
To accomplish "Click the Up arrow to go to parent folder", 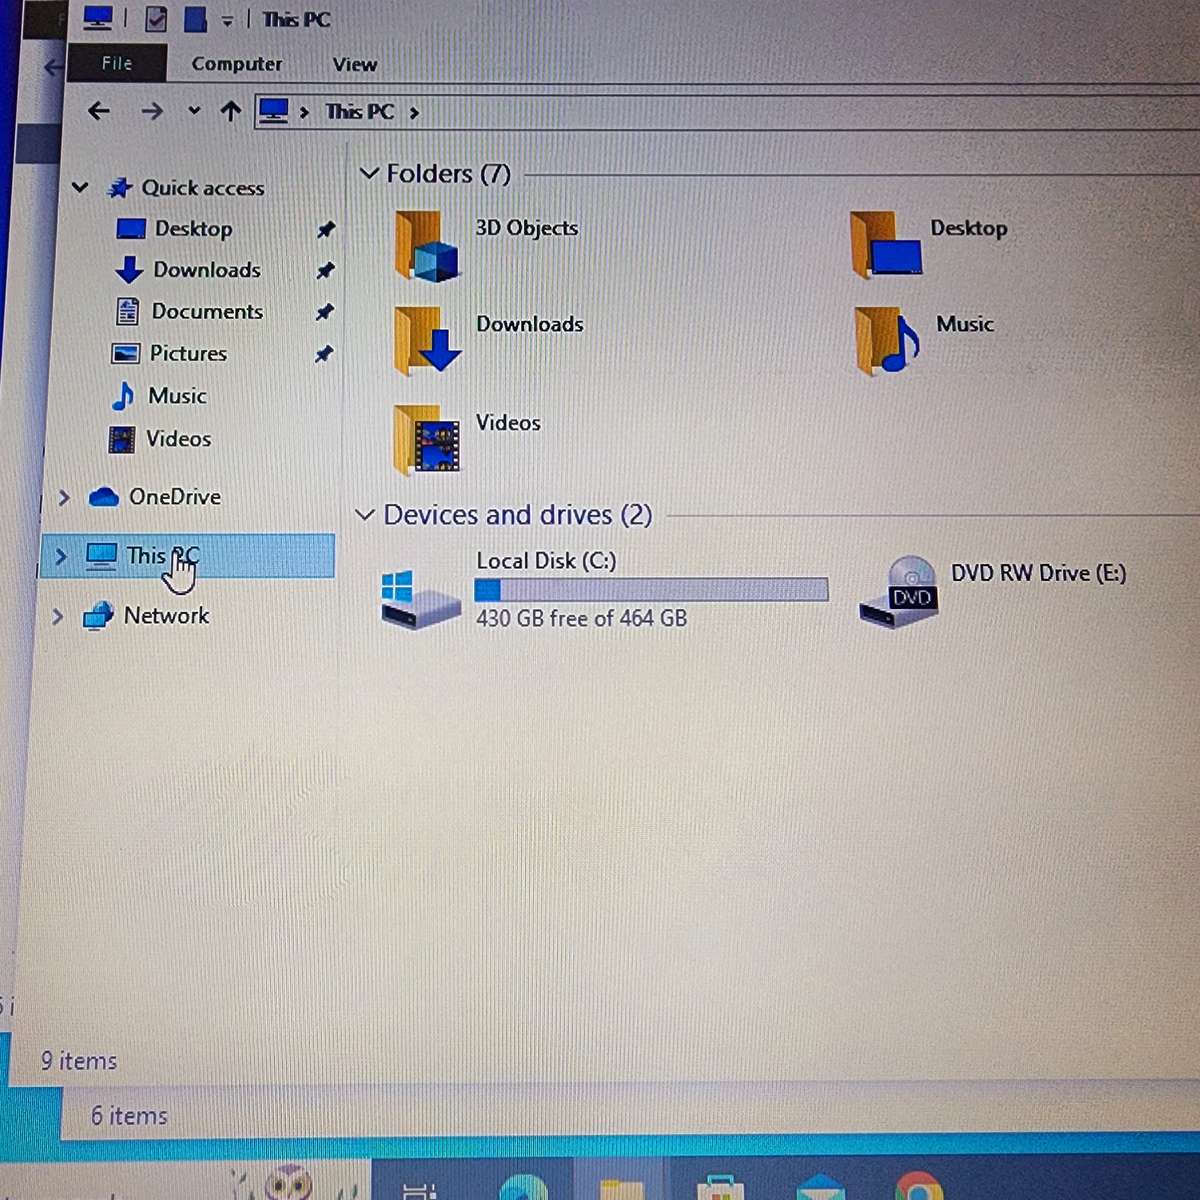I will 231,111.
